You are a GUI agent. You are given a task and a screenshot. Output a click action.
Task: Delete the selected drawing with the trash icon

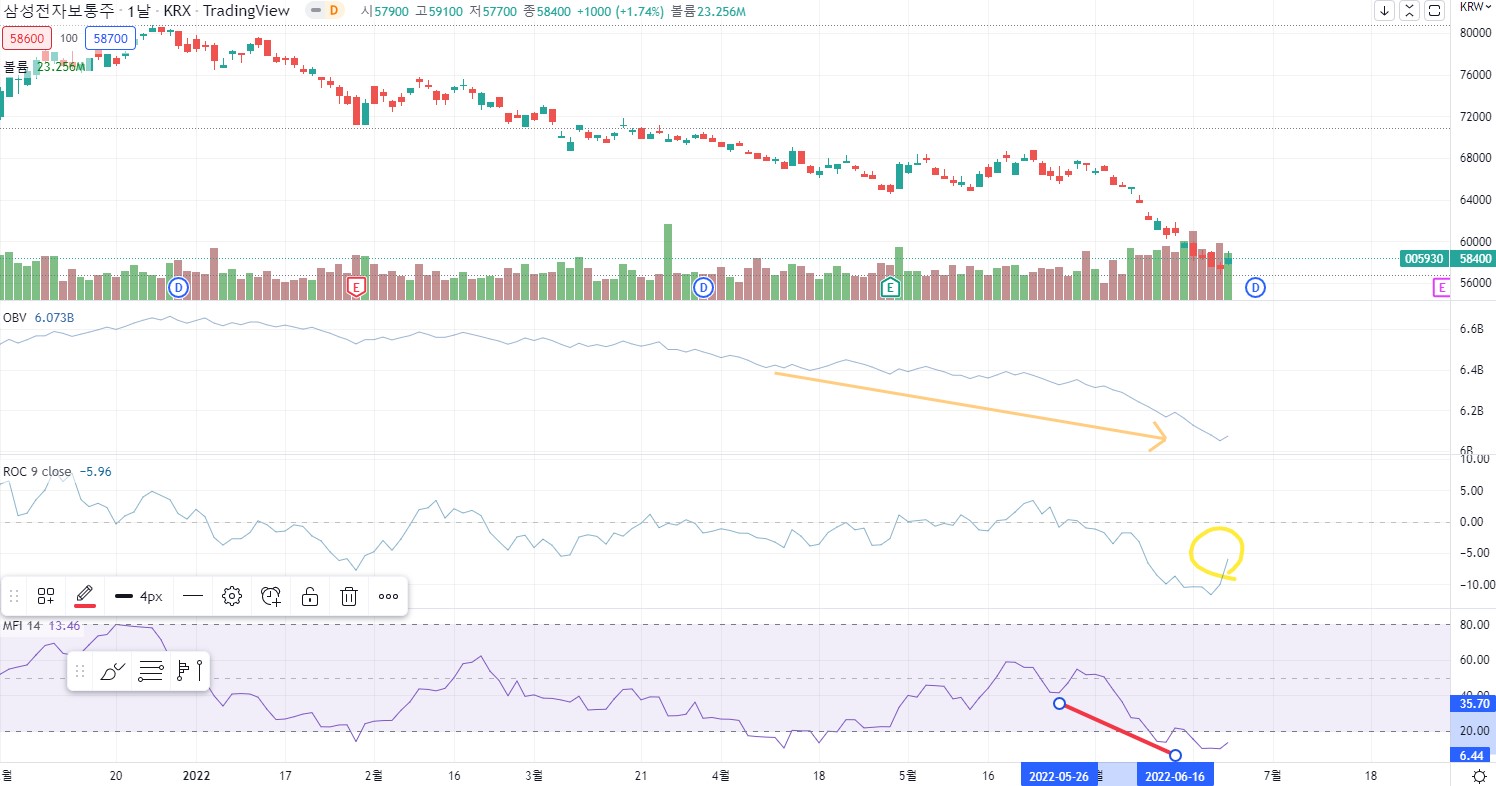click(349, 597)
